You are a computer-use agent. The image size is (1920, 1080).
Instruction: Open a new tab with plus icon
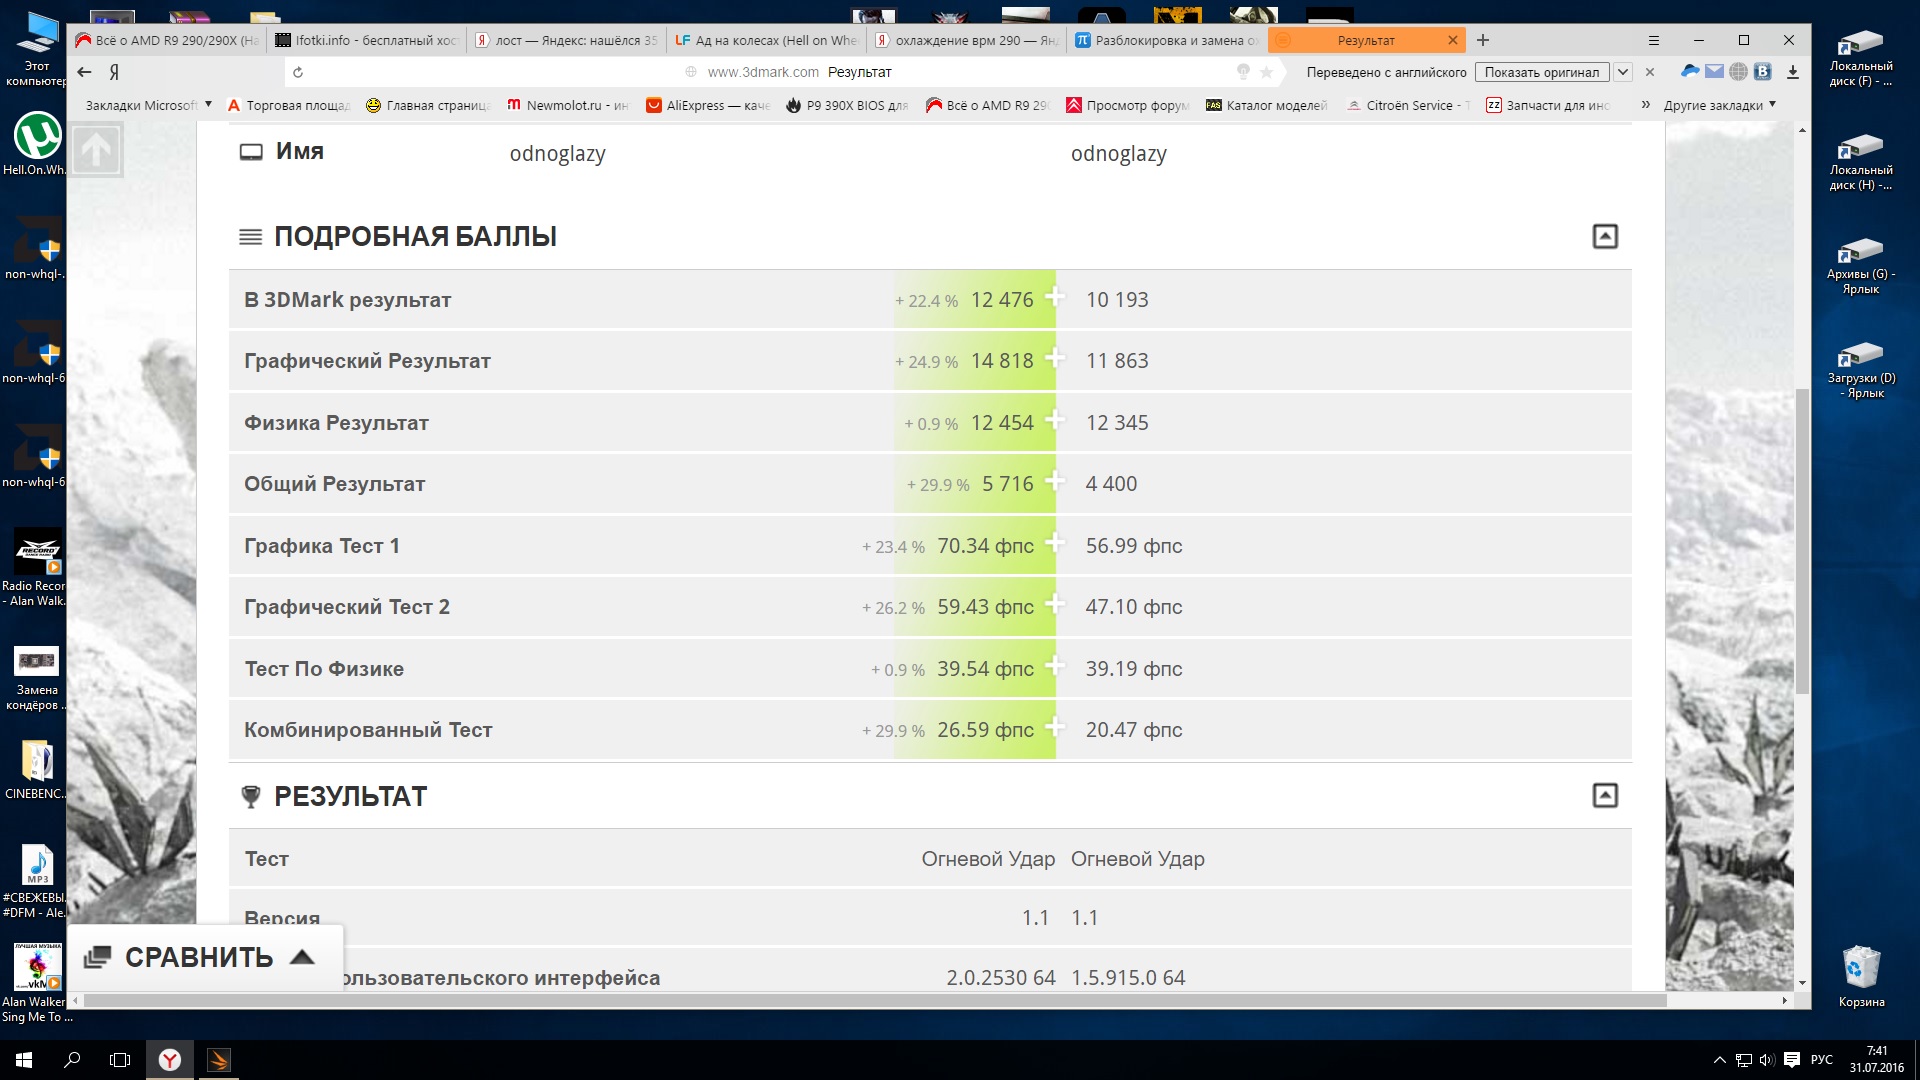(1483, 40)
